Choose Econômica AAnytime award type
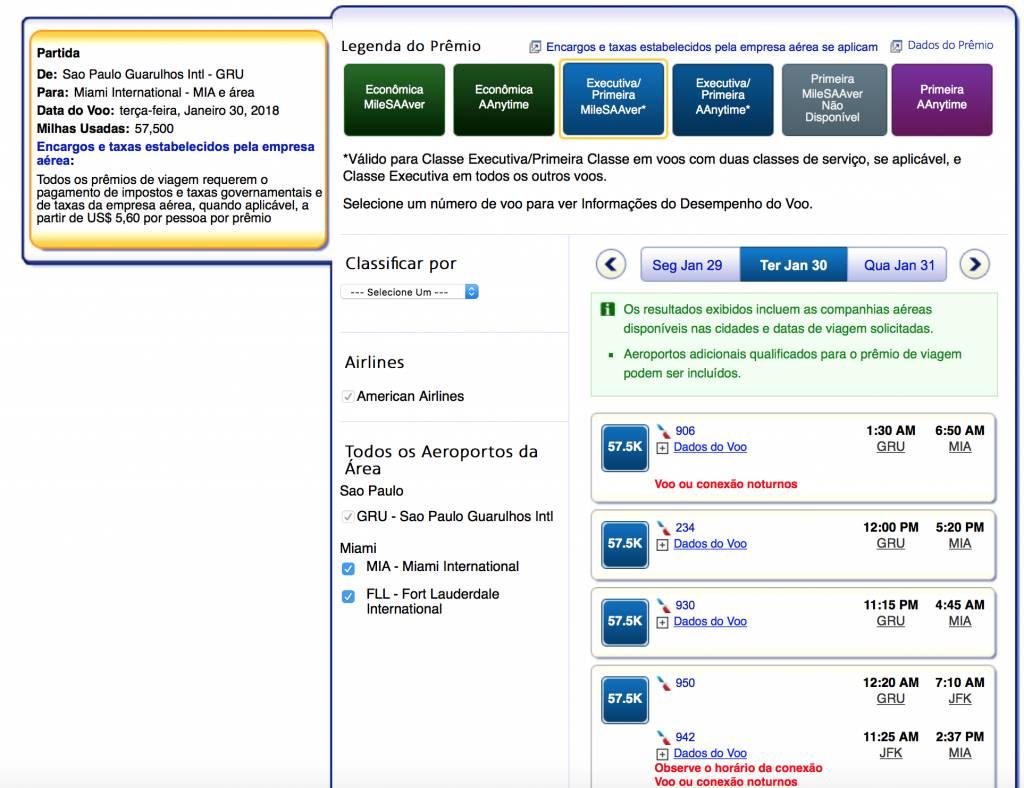The height and width of the screenshot is (788, 1024). pos(504,99)
